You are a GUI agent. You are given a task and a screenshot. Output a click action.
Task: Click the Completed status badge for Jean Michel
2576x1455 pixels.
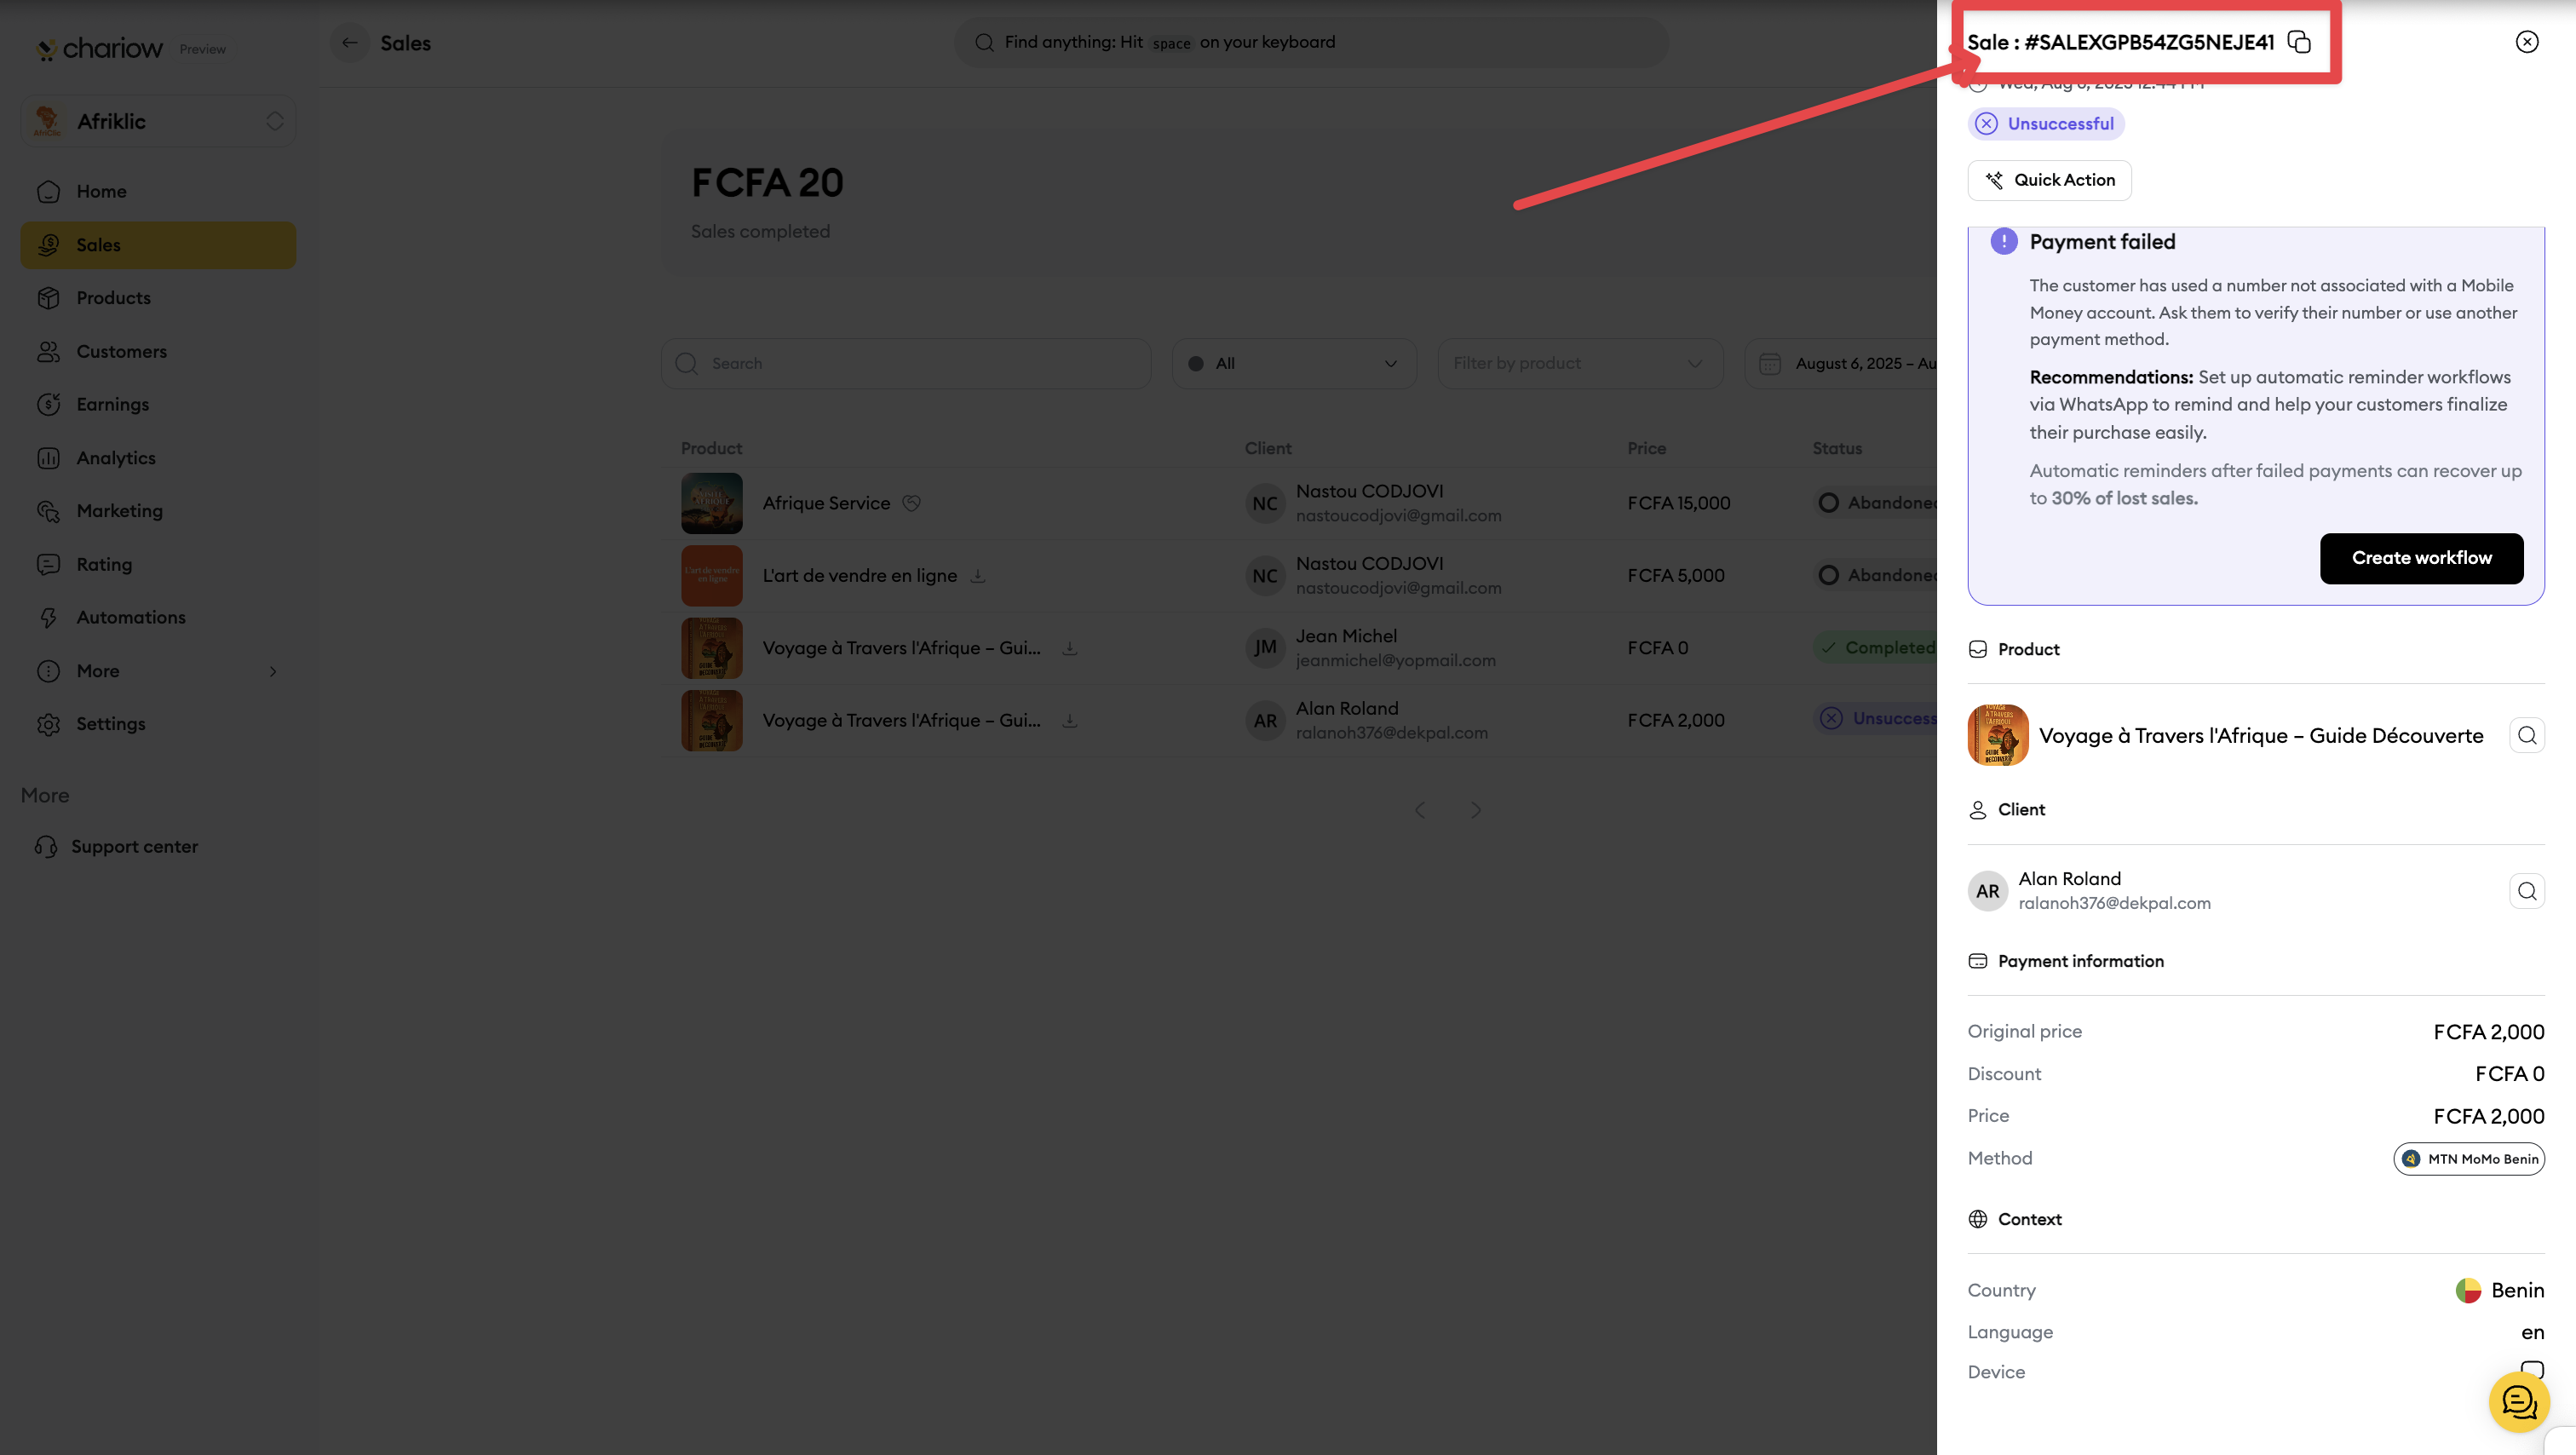[x=1876, y=648]
